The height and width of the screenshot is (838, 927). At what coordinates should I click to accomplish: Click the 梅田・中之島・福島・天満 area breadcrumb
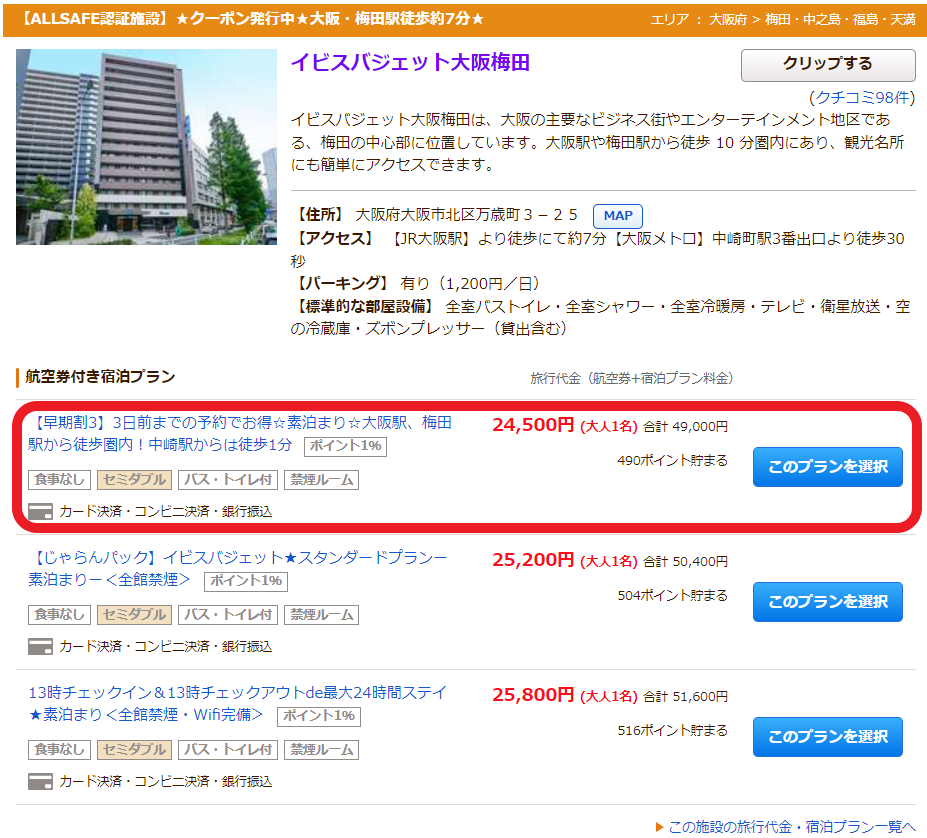click(840, 20)
